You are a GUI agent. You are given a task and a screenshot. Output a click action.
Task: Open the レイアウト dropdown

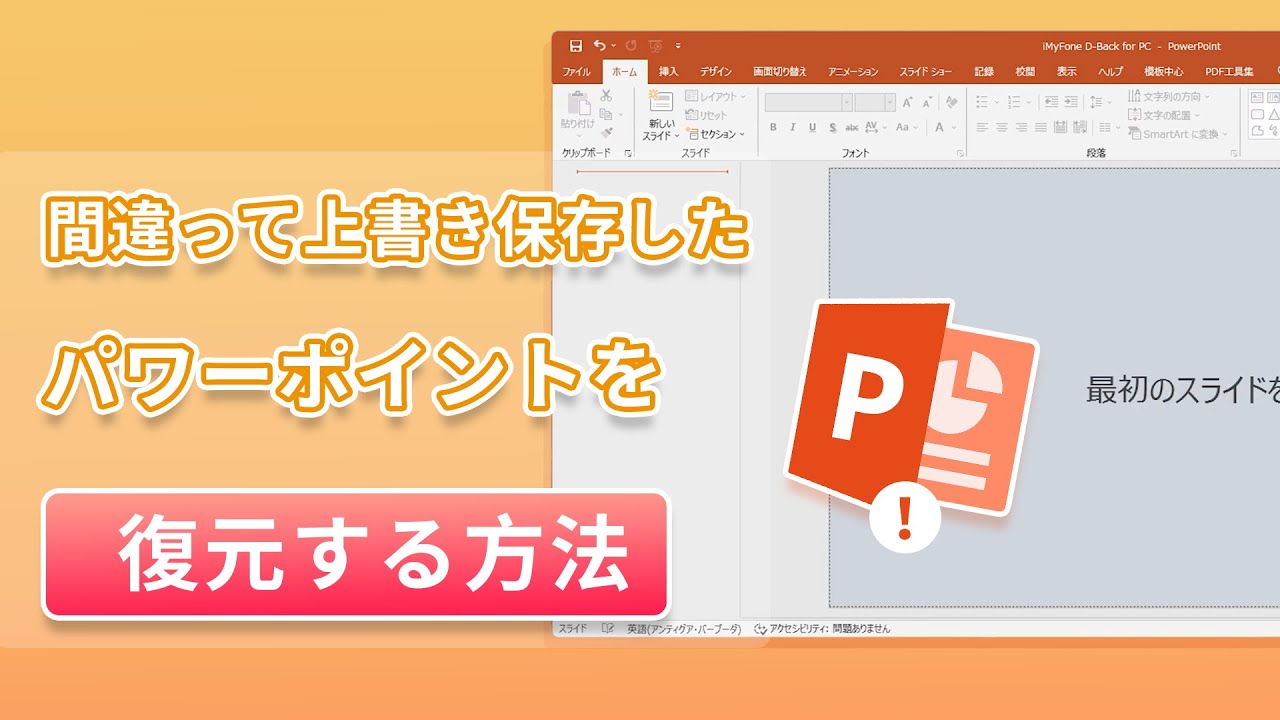point(717,96)
